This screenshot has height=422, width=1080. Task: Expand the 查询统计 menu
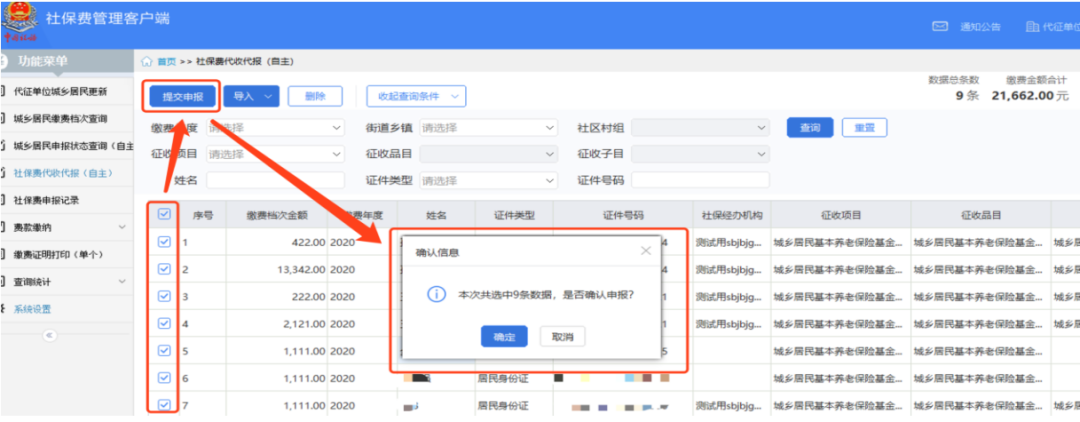(x=67, y=282)
